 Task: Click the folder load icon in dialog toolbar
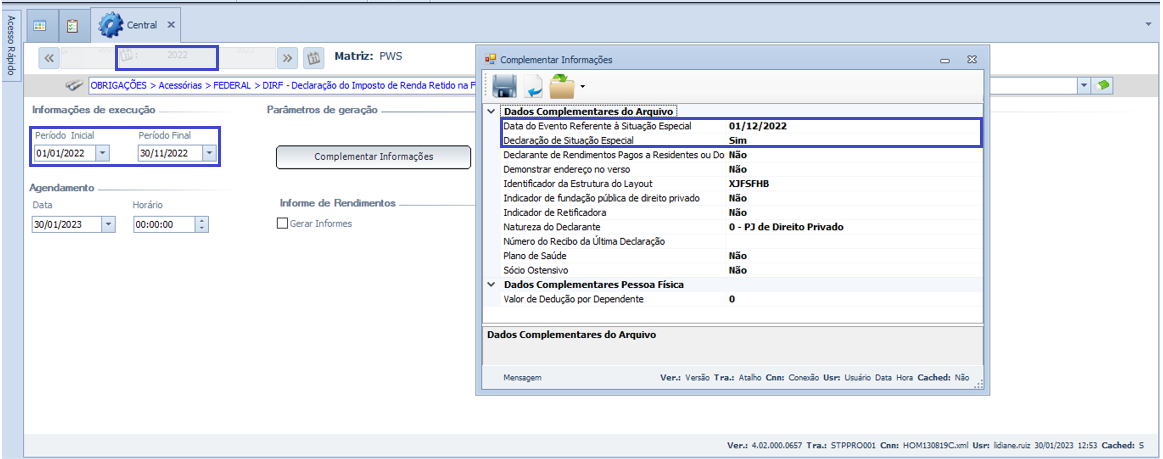point(563,86)
